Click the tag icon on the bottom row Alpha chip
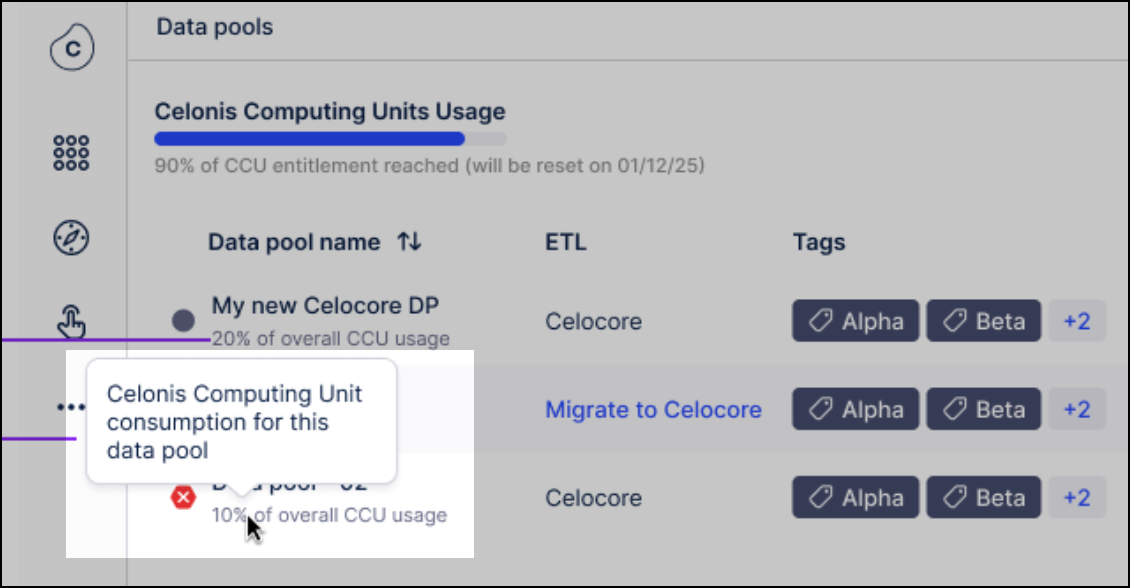 point(821,497)
